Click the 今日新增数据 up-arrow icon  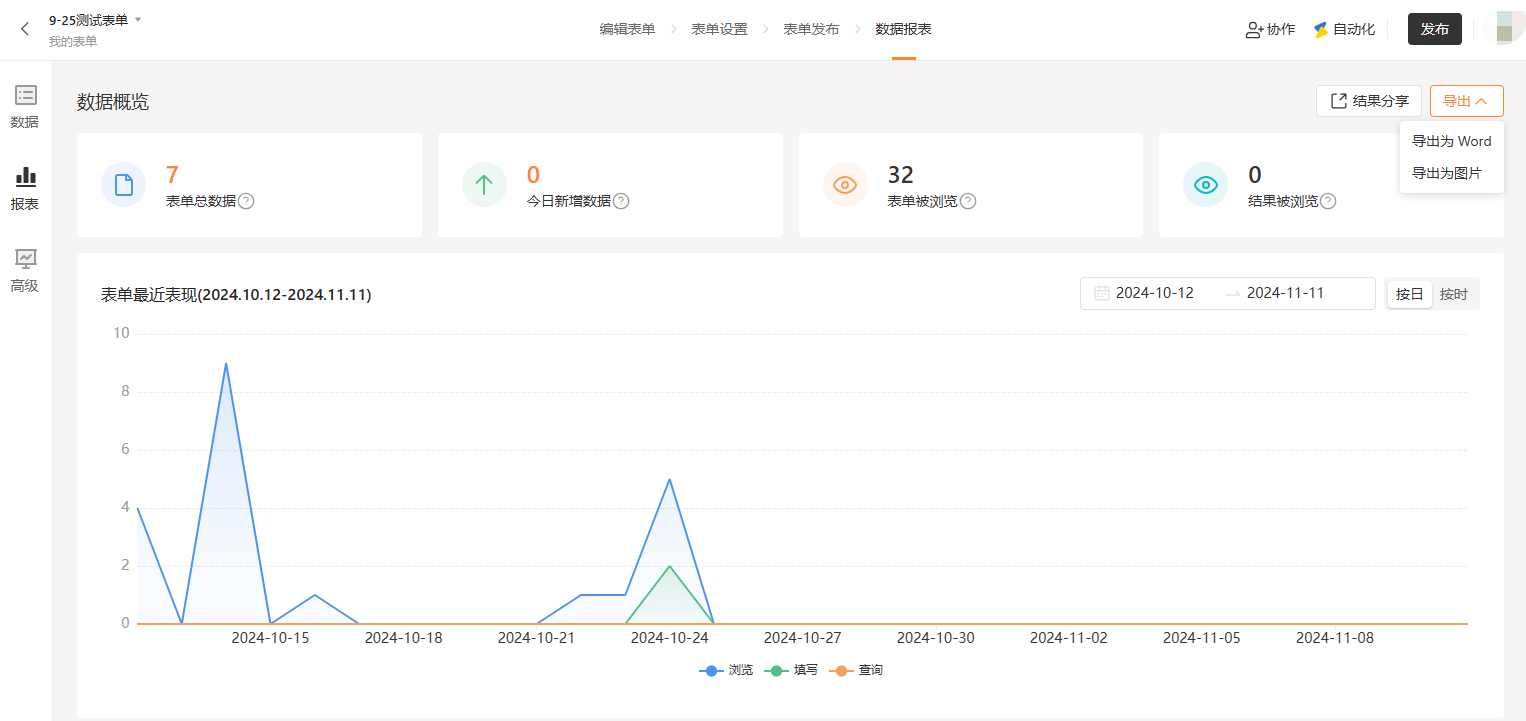484,185
